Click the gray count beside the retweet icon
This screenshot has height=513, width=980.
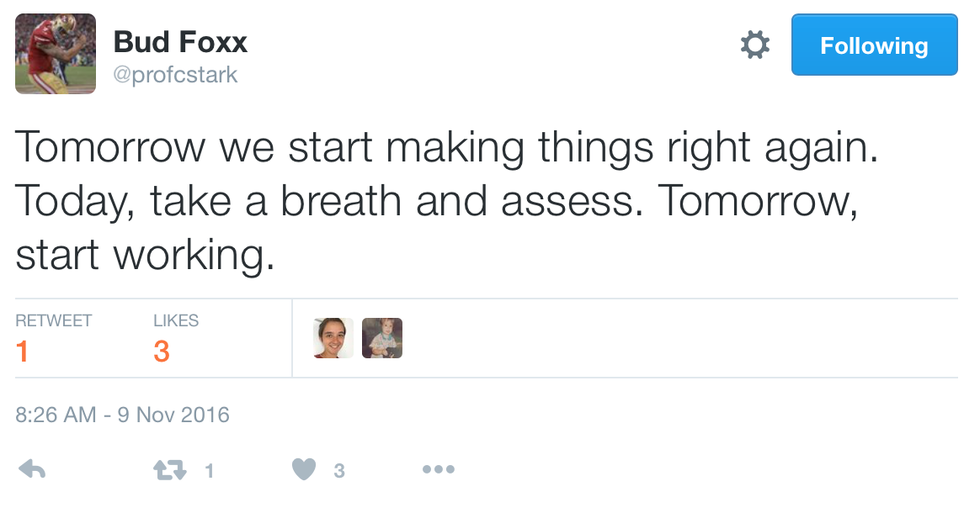point(209,470)
